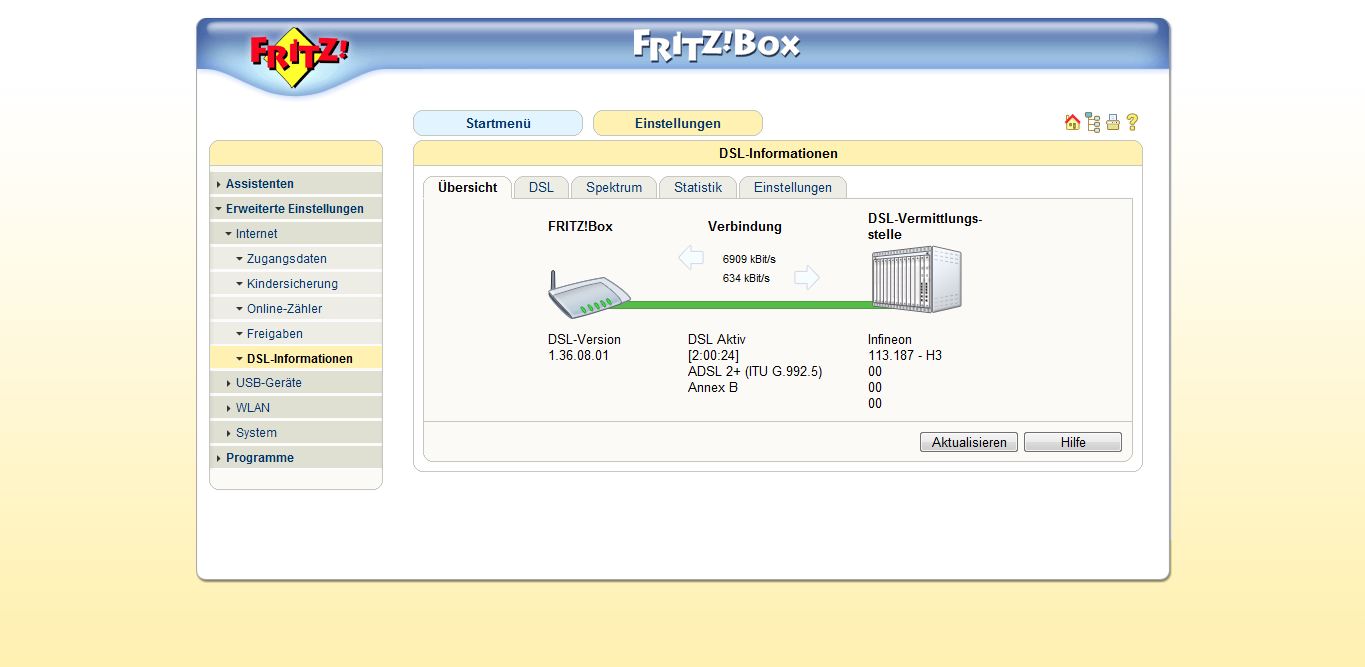The height and width of the screenshot is (667, 1365).
Task: Switch to the Spektrum tab
Action: 614,187
